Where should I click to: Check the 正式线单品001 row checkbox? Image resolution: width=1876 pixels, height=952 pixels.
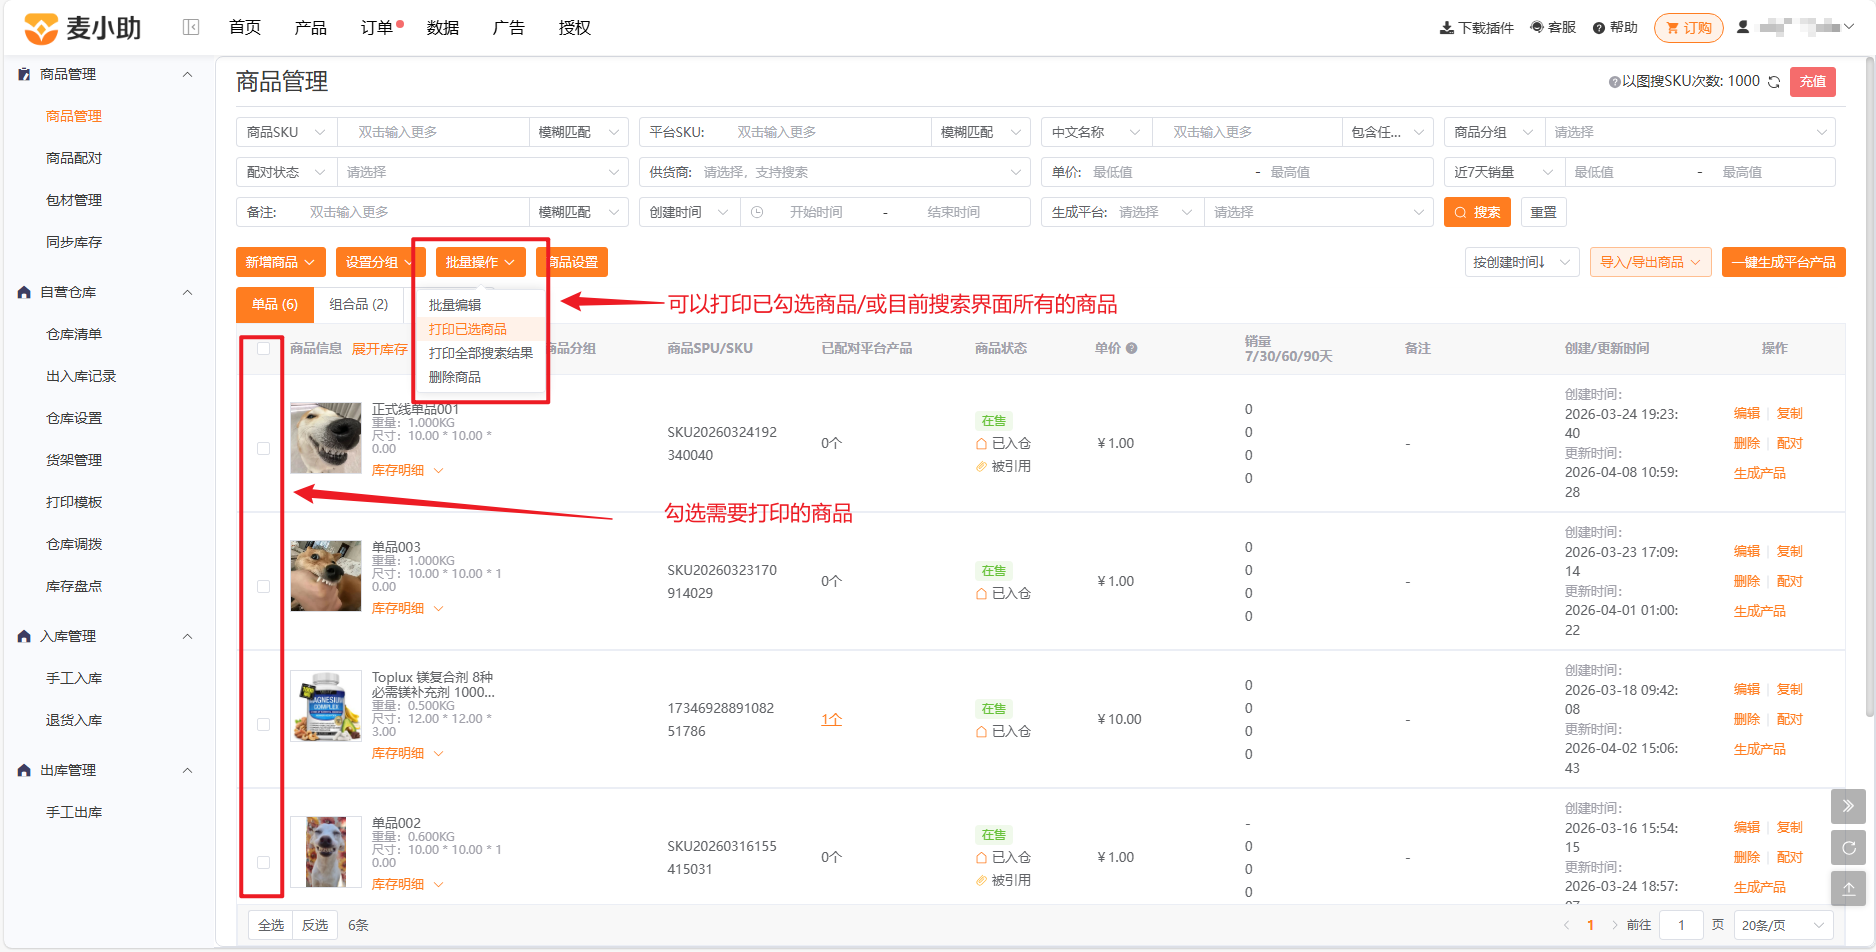click(x=263, y=448)
